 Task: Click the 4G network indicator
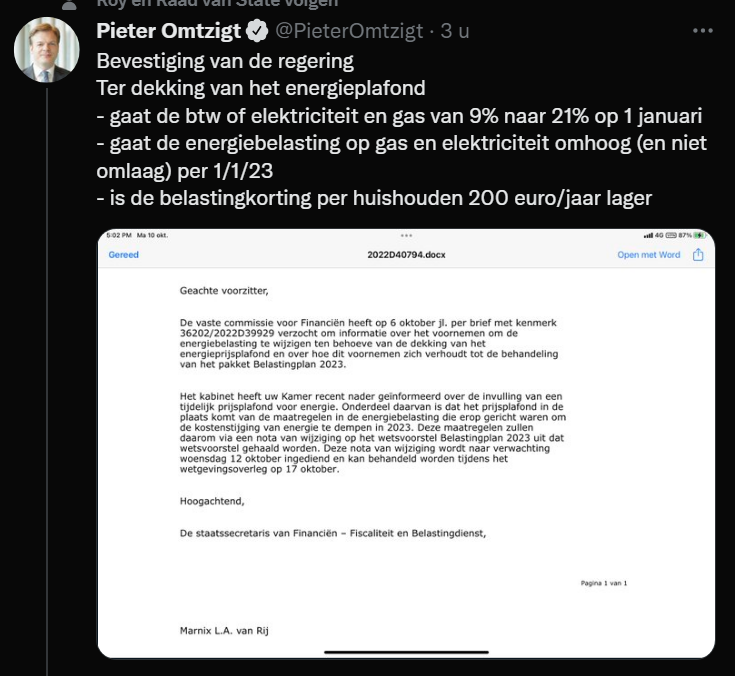coord(661,236)
